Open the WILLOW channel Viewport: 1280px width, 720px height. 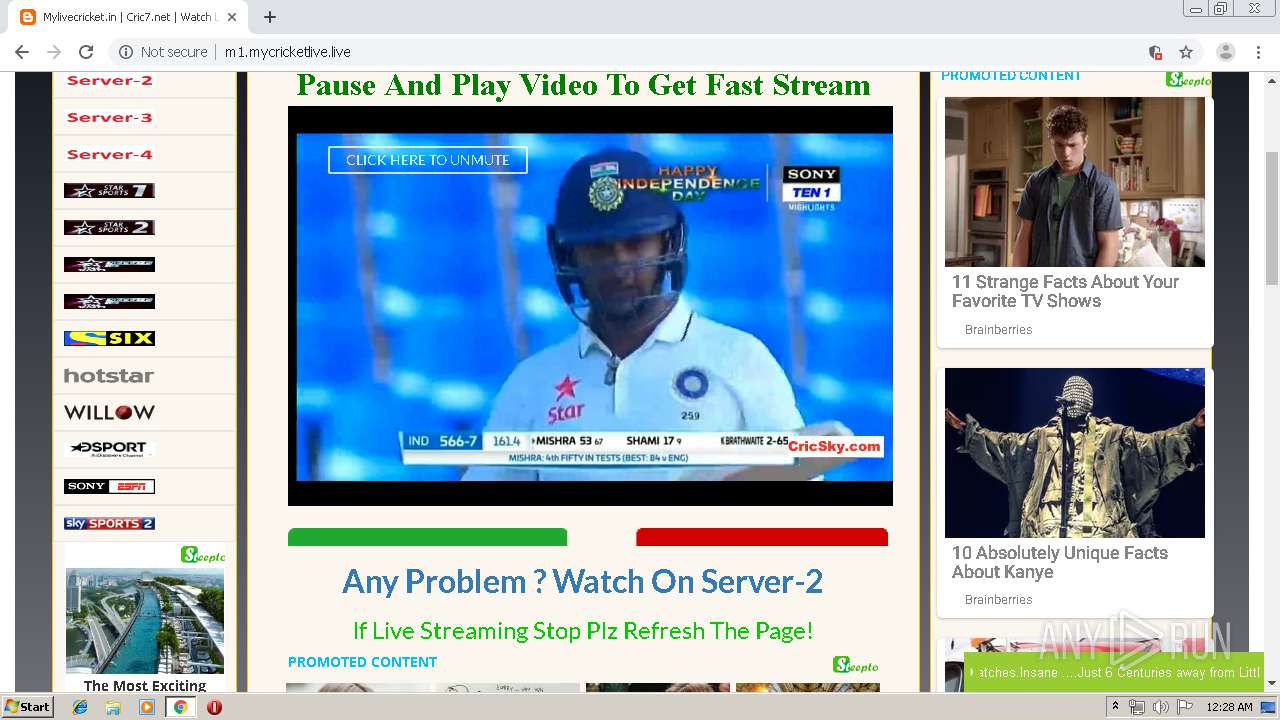109,412
